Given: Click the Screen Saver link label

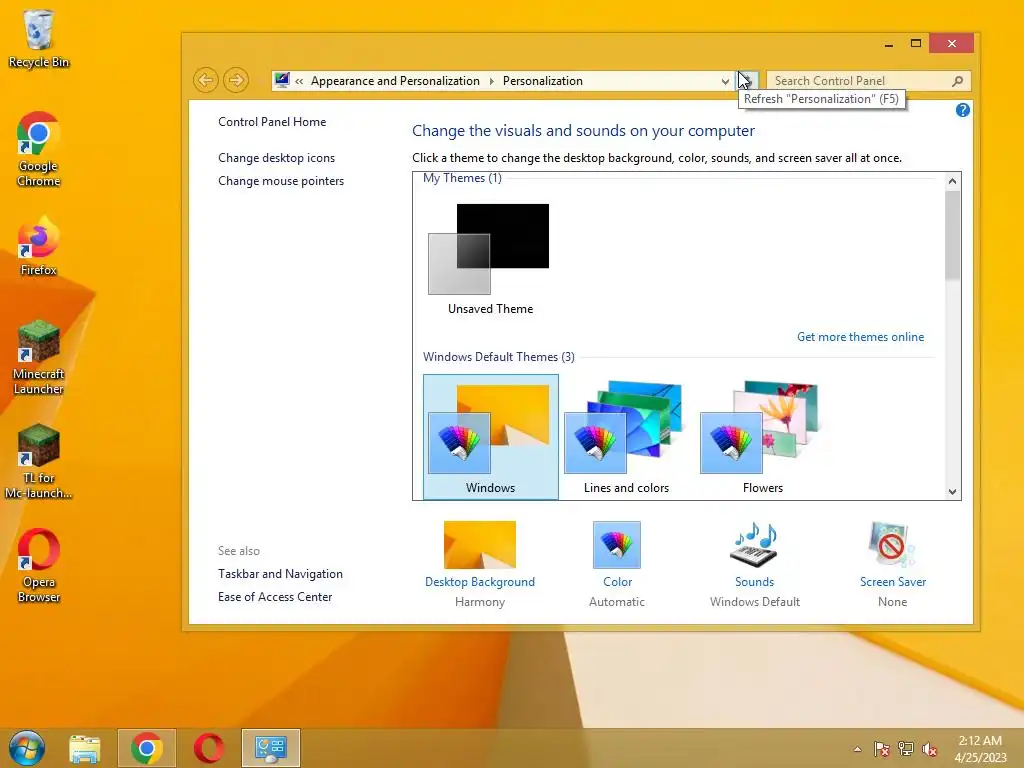Looking at the screenshot, I should tap(892, 581).
